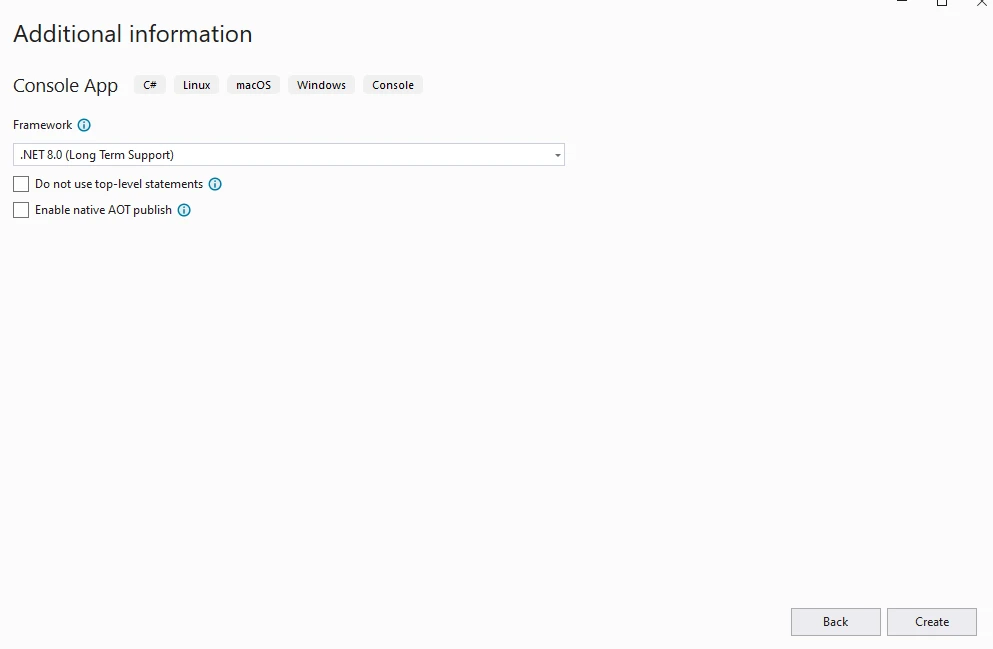Click the Linux platform tag
The image size is (993, 649).
click(x=196, y=85)
